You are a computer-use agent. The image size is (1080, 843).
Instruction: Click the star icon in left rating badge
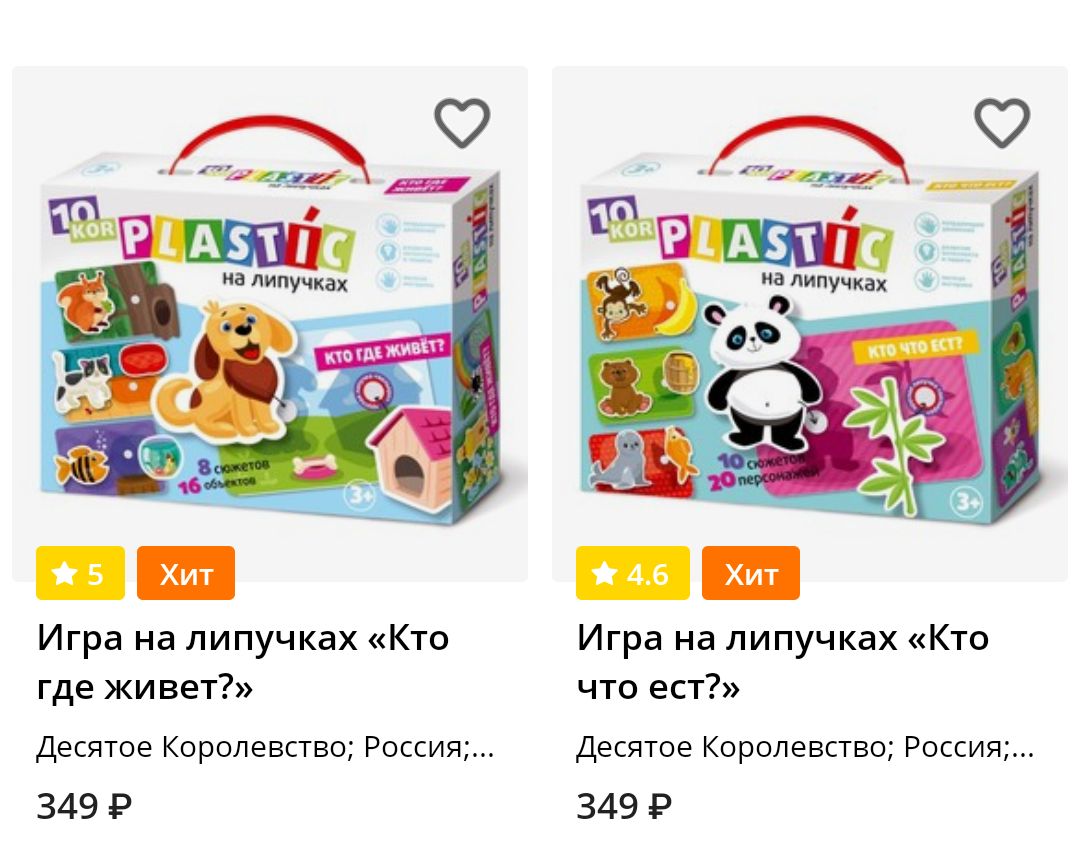(64, 573)
